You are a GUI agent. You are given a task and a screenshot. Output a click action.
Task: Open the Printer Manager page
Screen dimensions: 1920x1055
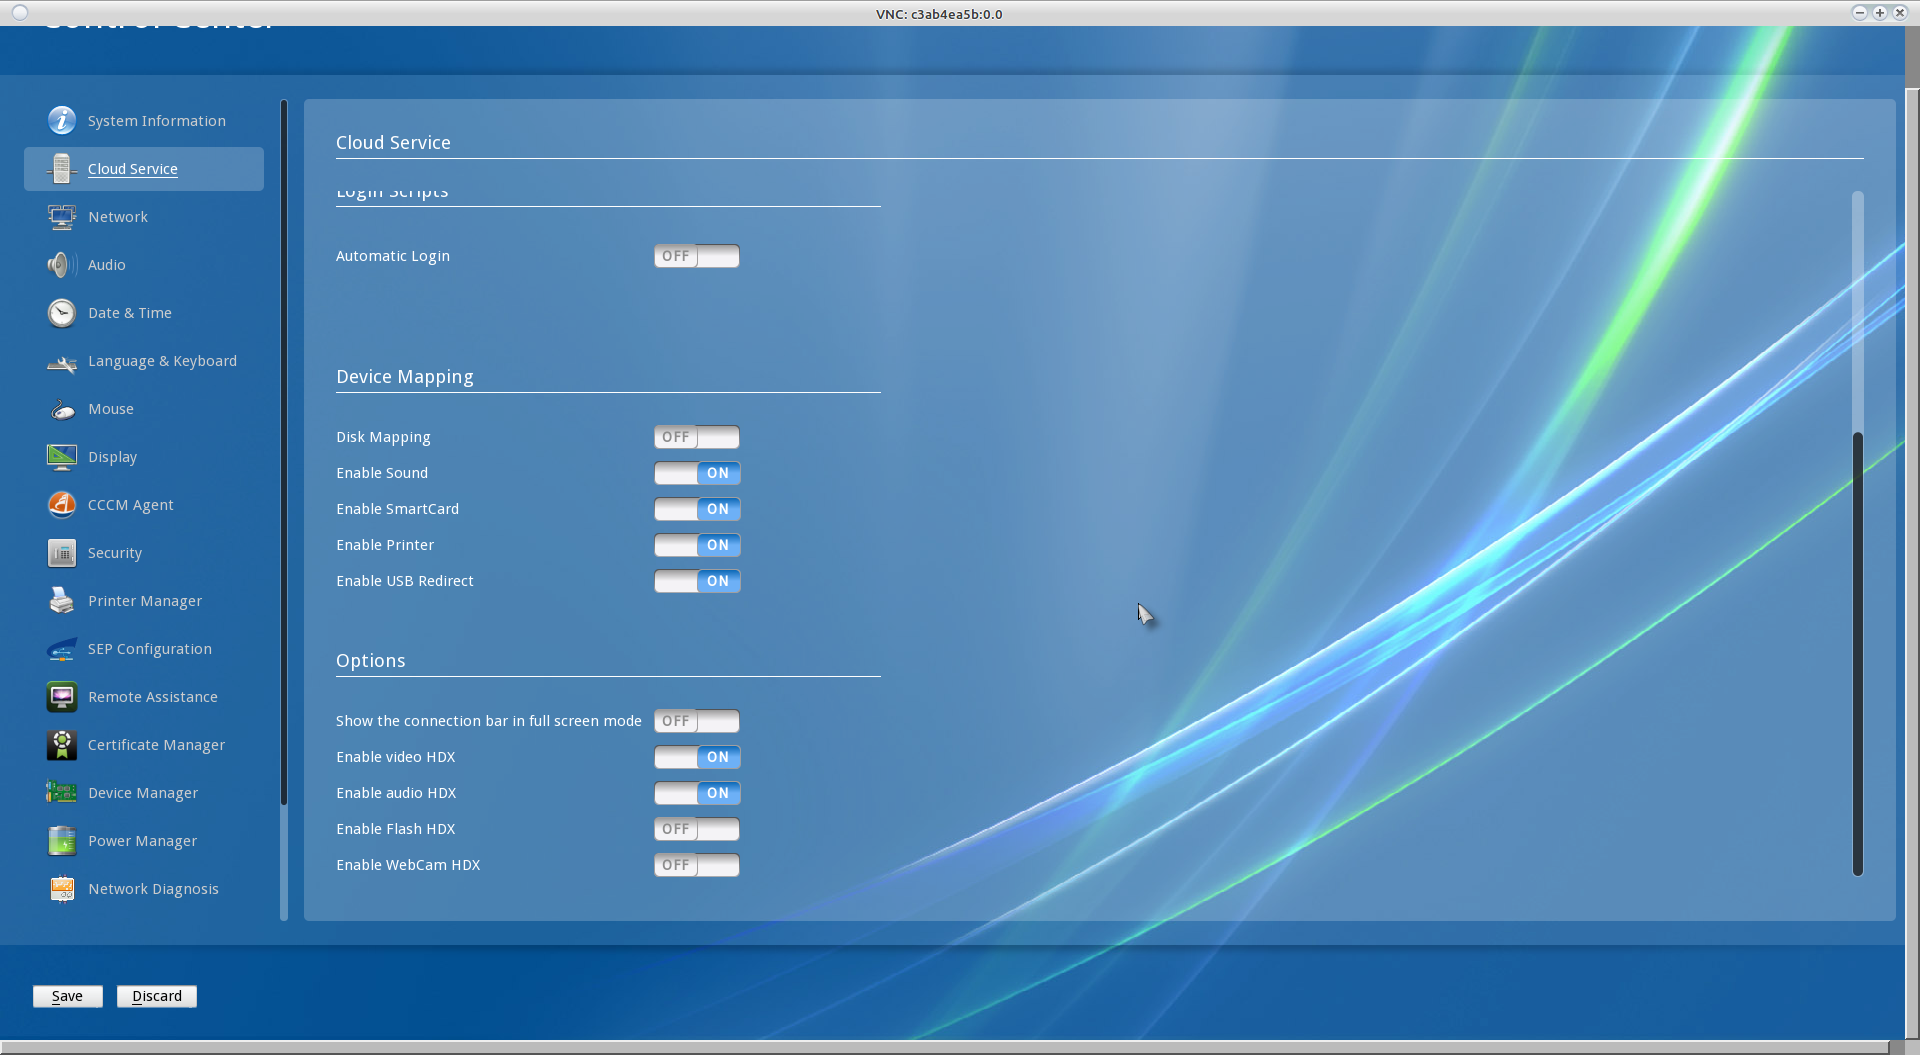click(145, 601)
